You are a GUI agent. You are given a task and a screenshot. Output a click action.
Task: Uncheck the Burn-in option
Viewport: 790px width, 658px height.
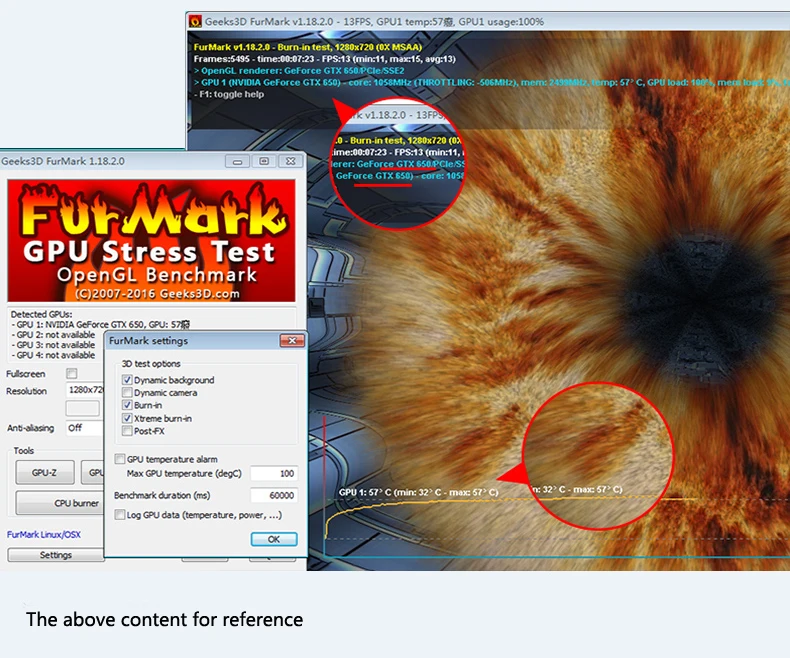pos(127,405)
